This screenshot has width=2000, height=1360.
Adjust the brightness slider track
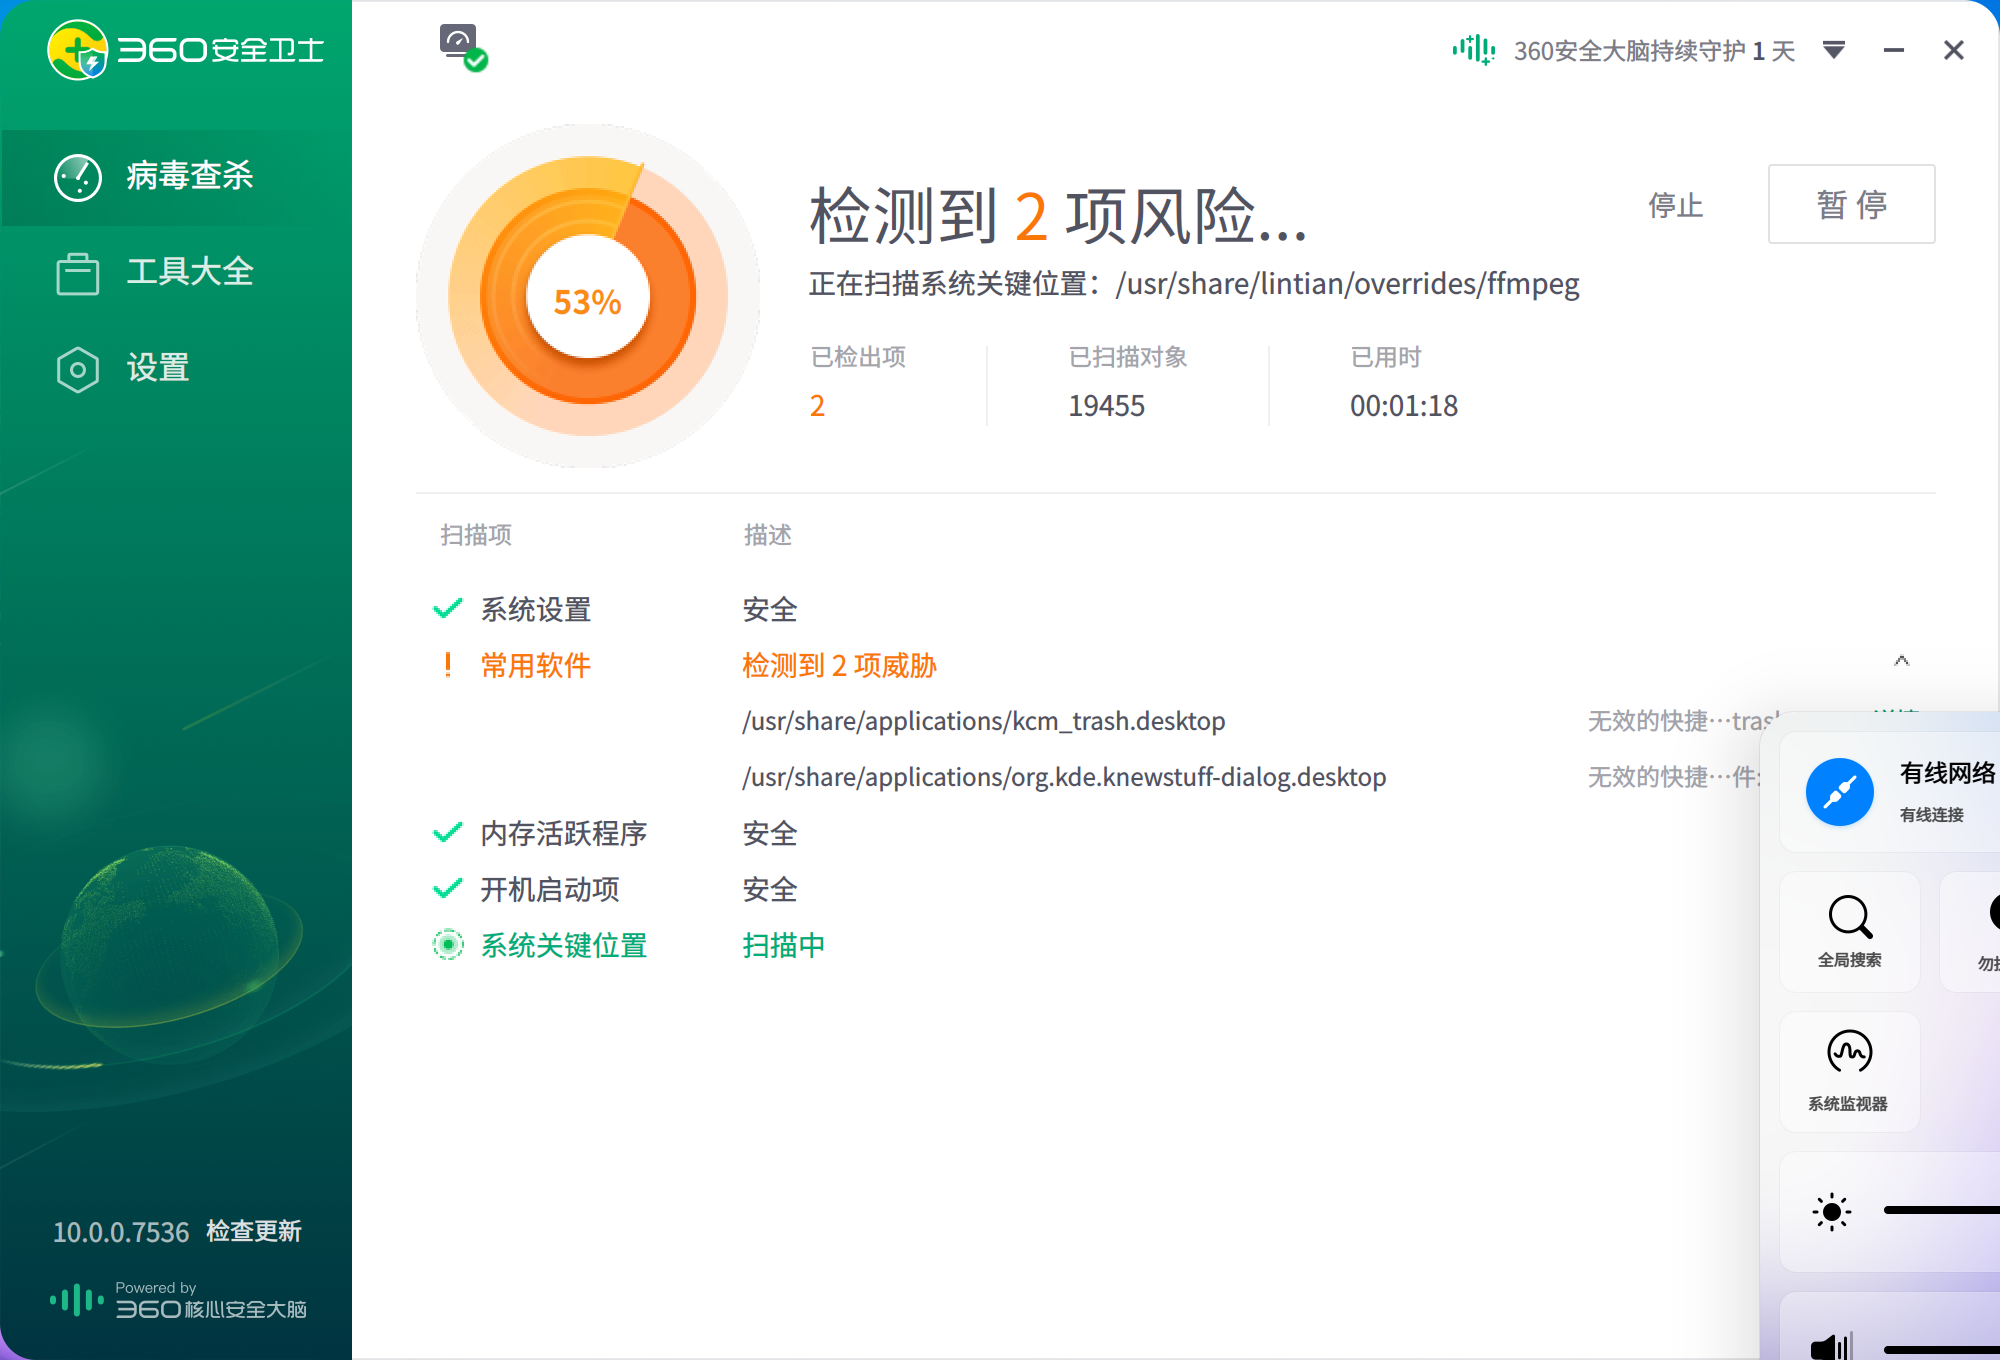click(x=1941, y=1210)
